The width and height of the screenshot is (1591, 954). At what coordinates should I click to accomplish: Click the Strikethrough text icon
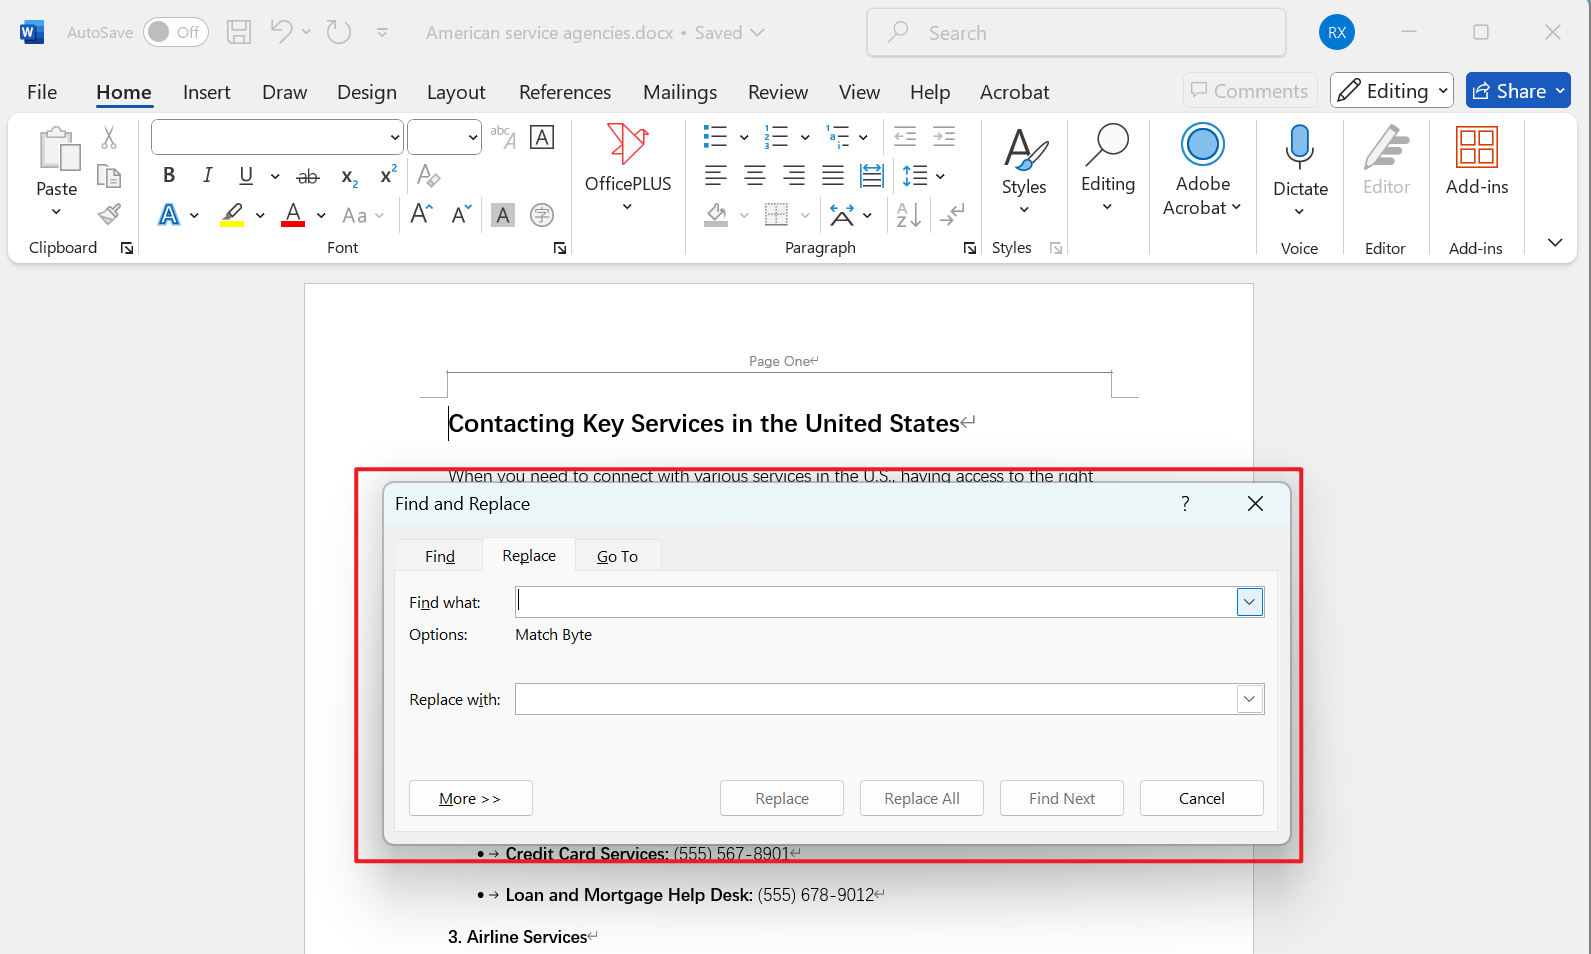[308, 177]
